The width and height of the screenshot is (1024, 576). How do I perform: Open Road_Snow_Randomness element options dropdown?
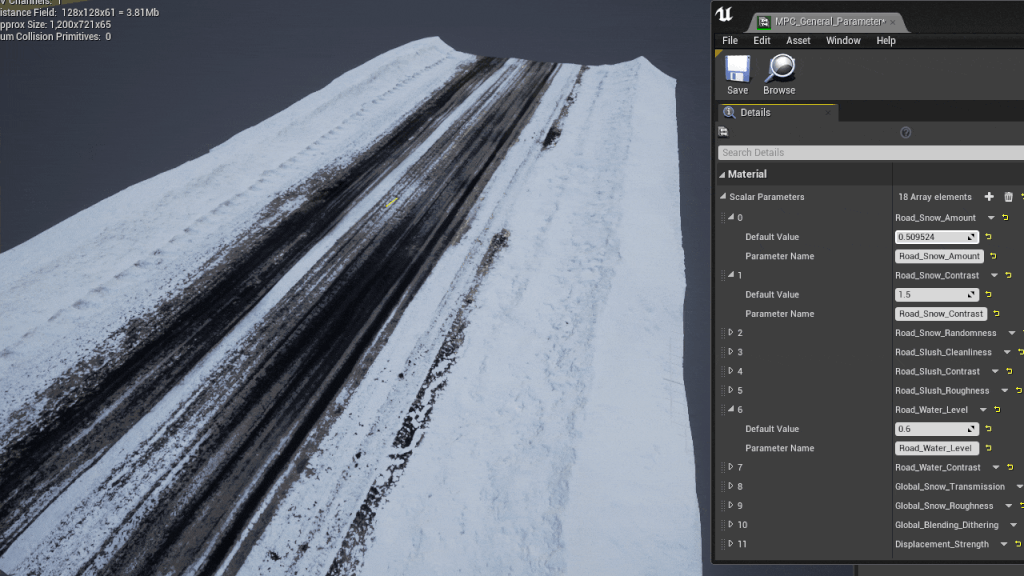point(1012,333)
